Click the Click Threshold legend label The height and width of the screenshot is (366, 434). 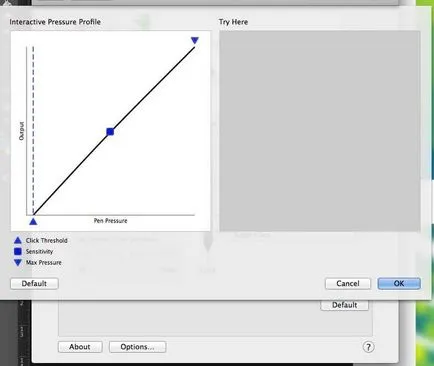click(x=47, y=240)
